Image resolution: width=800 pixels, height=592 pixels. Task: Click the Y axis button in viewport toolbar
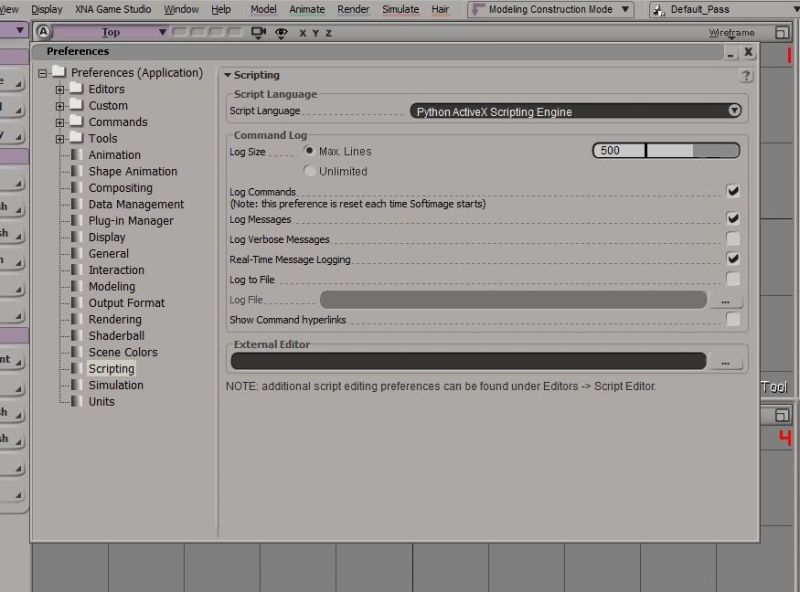316,33
